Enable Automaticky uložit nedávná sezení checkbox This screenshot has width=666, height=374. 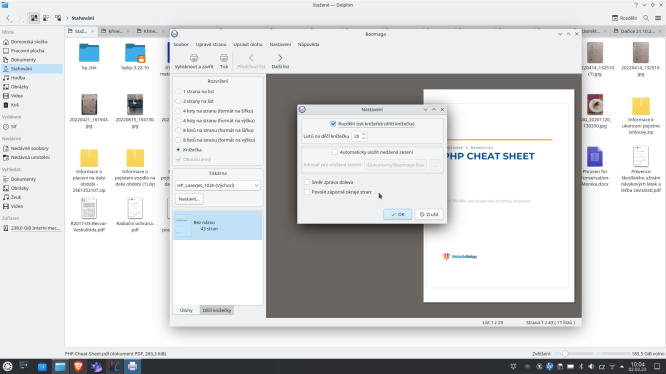pos(335,152)
